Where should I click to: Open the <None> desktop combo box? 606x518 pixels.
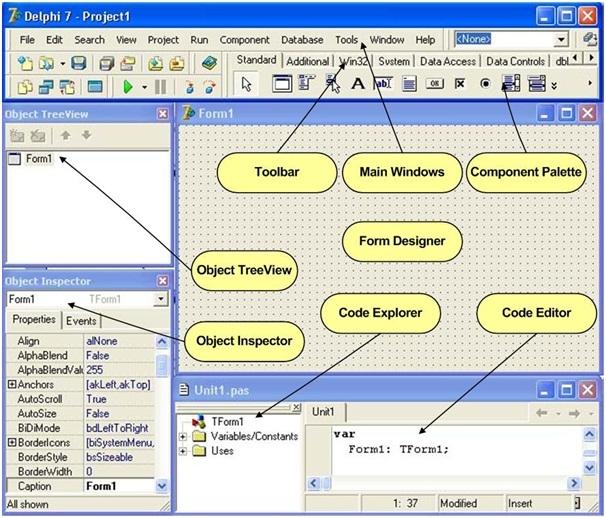point(561,39)
